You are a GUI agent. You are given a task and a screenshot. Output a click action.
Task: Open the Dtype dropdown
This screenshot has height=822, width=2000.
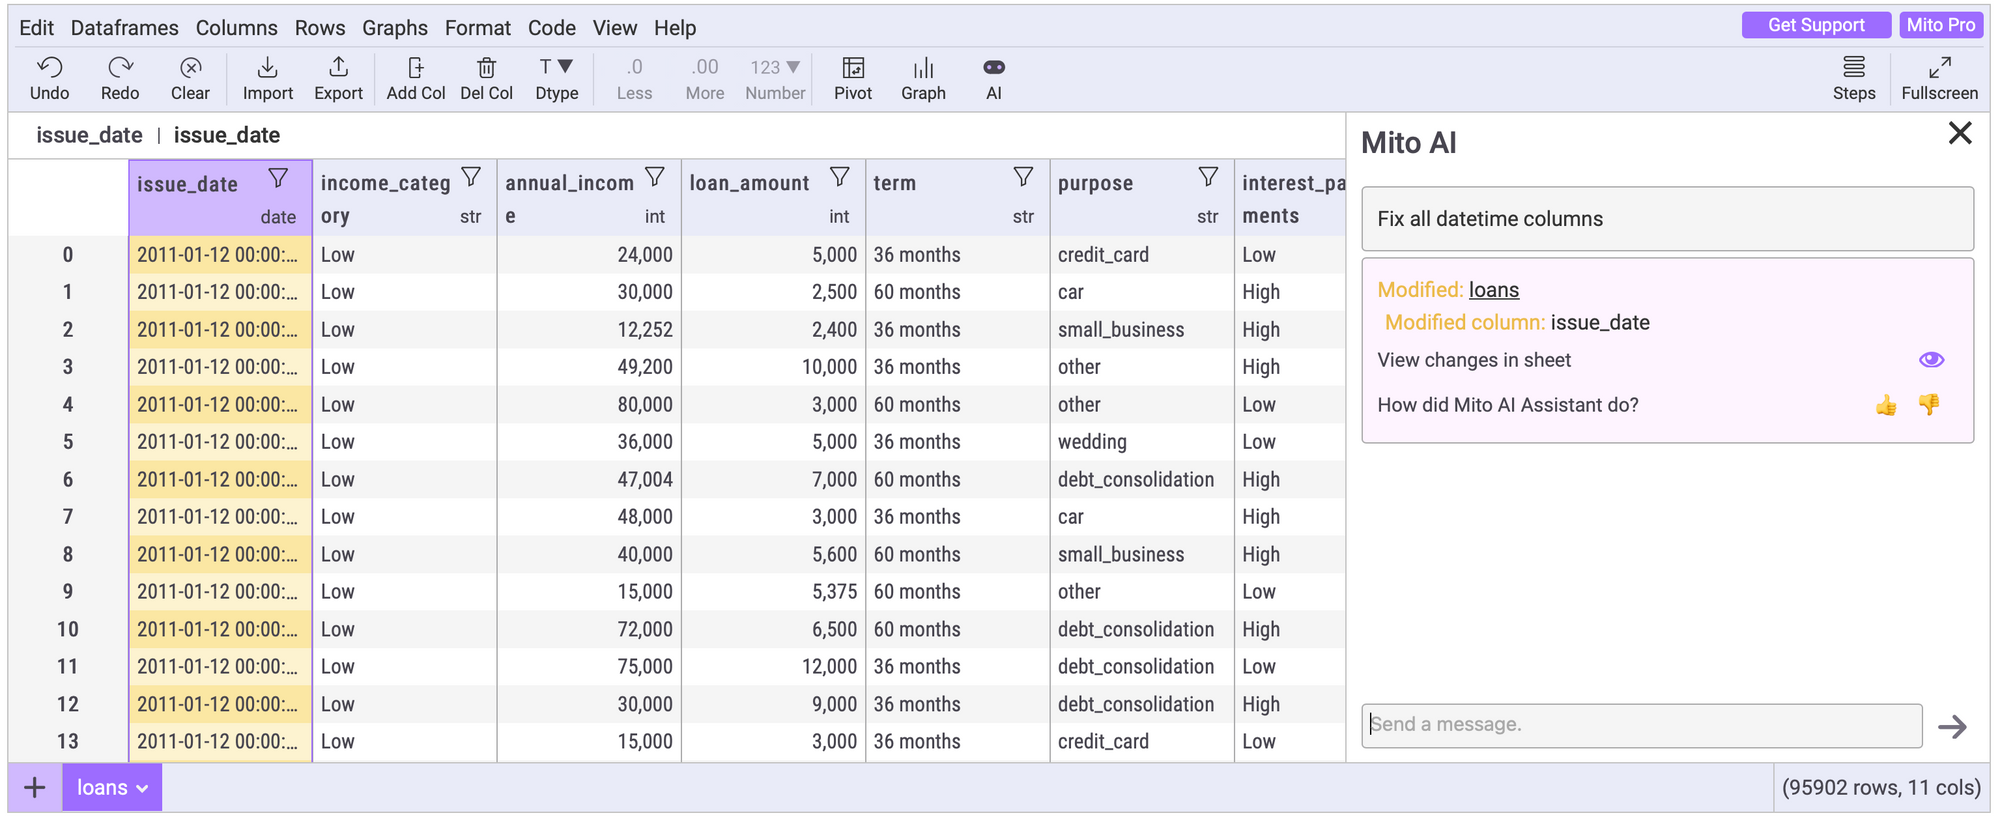click(x=557, y=78)
